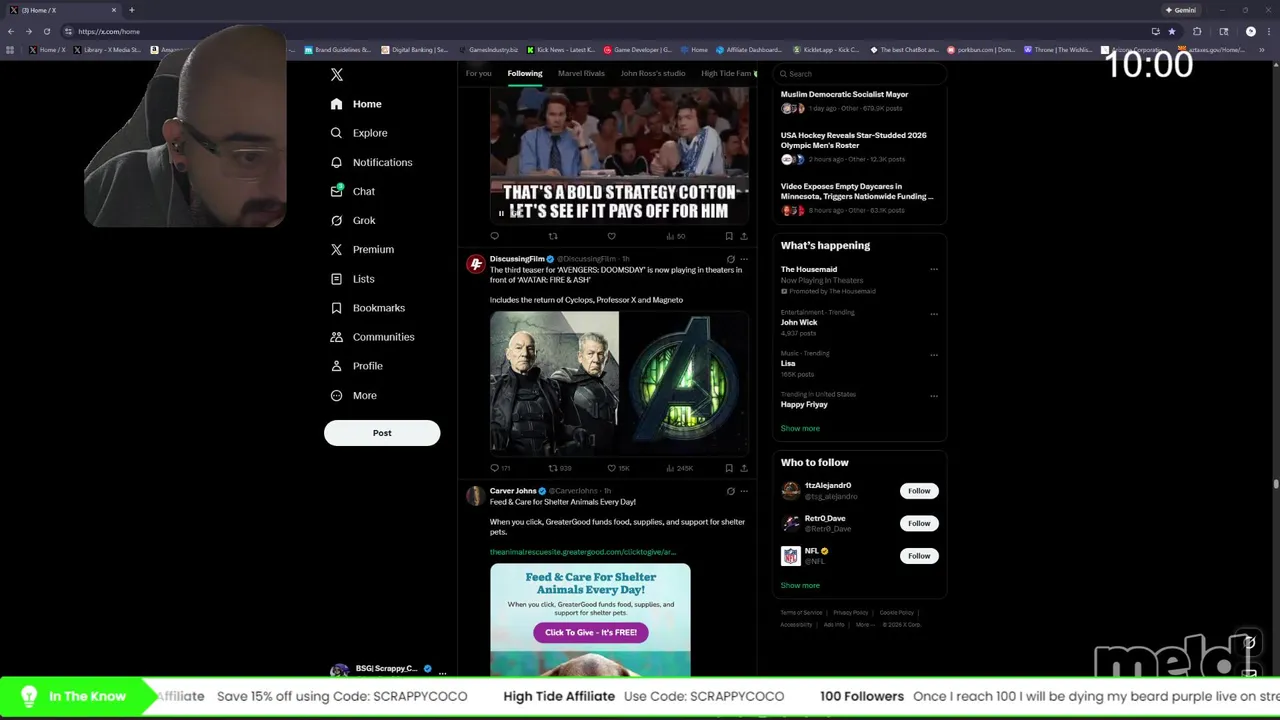Follow 1tzAlejandr0

click(919, 491)
